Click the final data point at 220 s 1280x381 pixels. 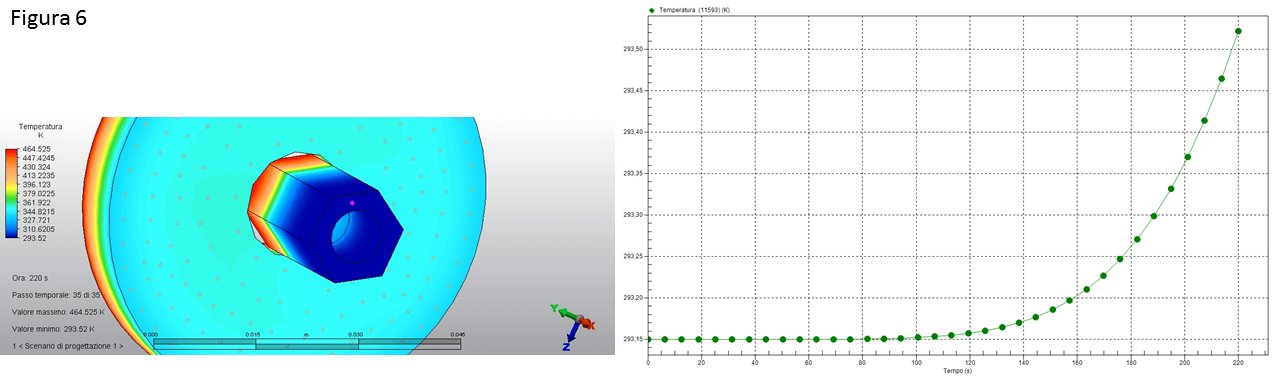pos(1238,31)
